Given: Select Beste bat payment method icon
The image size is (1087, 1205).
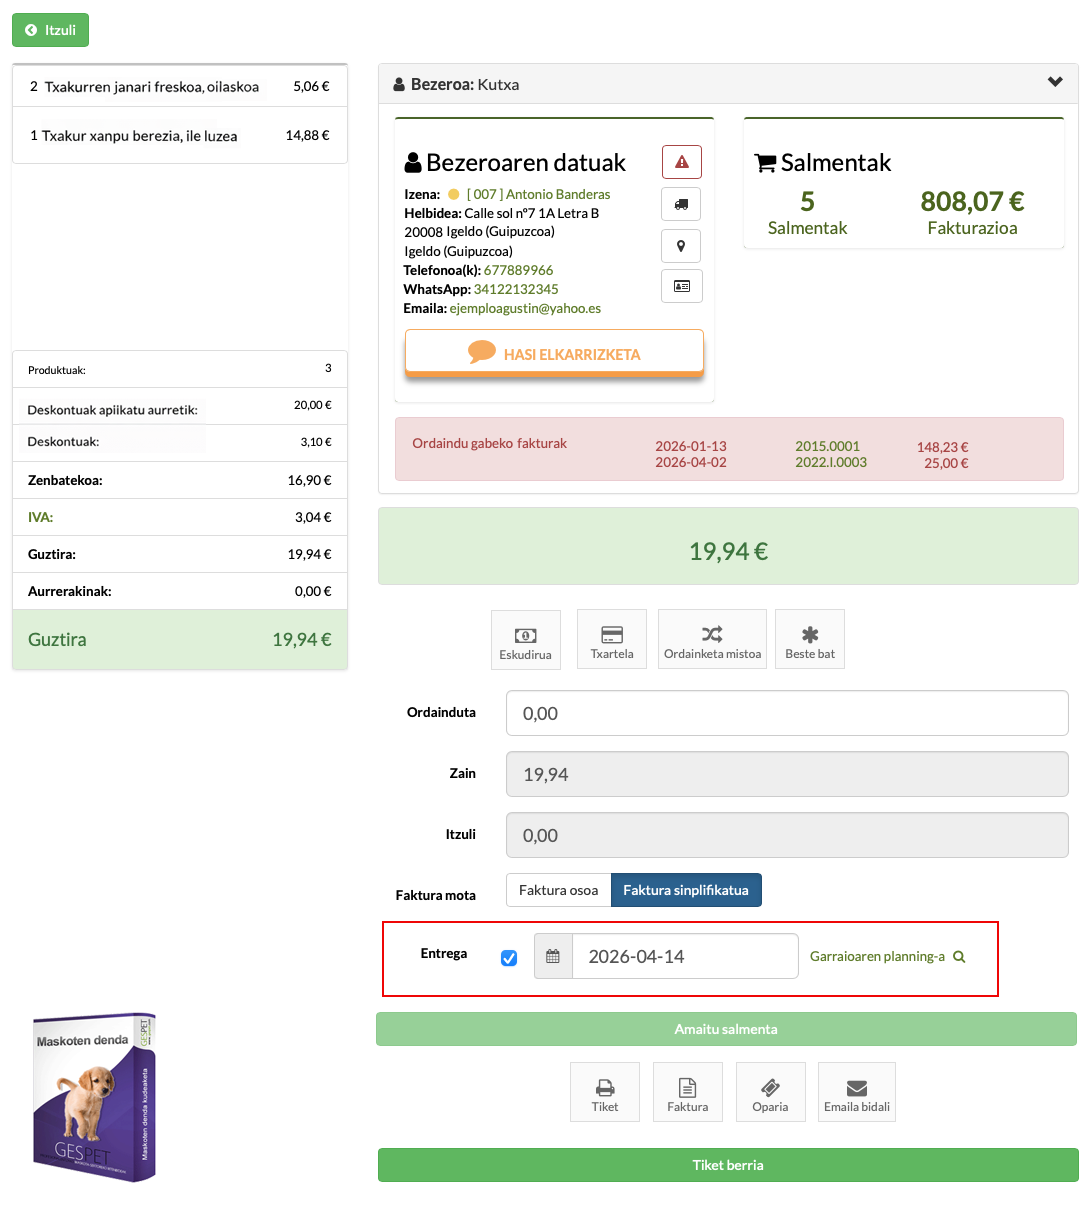Looking at the screenshot, I should [x=809, y=639].
